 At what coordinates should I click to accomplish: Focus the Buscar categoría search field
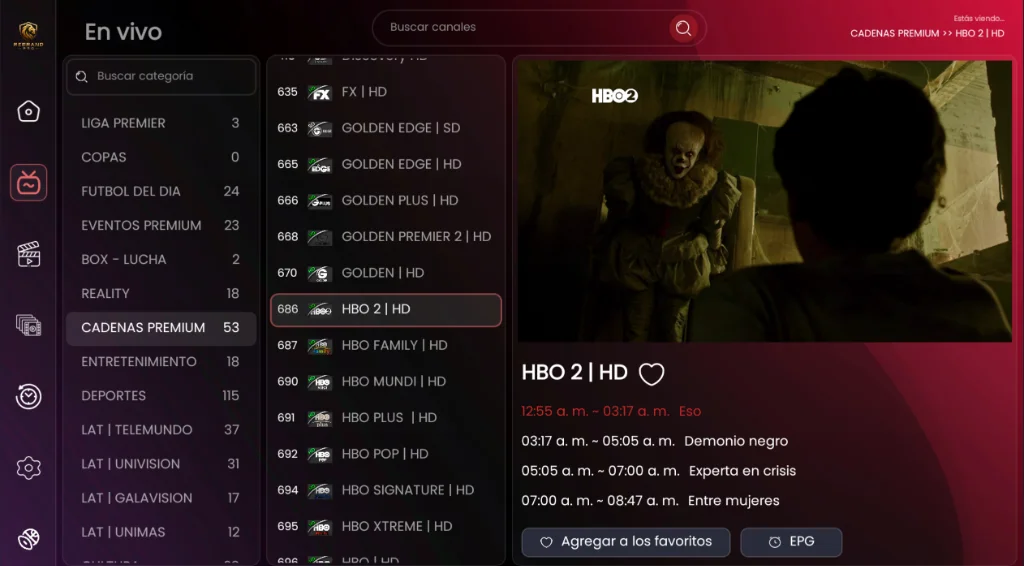tap(161, 76)
